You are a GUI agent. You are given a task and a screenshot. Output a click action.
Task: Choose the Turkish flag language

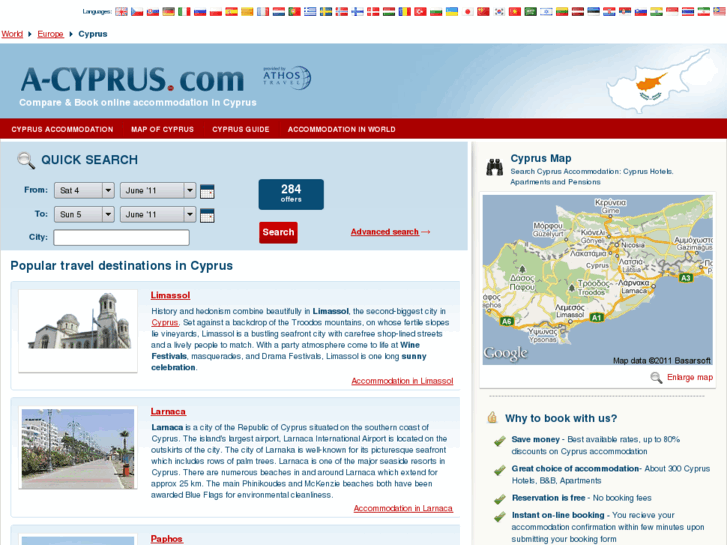click(x=421, y=12)
